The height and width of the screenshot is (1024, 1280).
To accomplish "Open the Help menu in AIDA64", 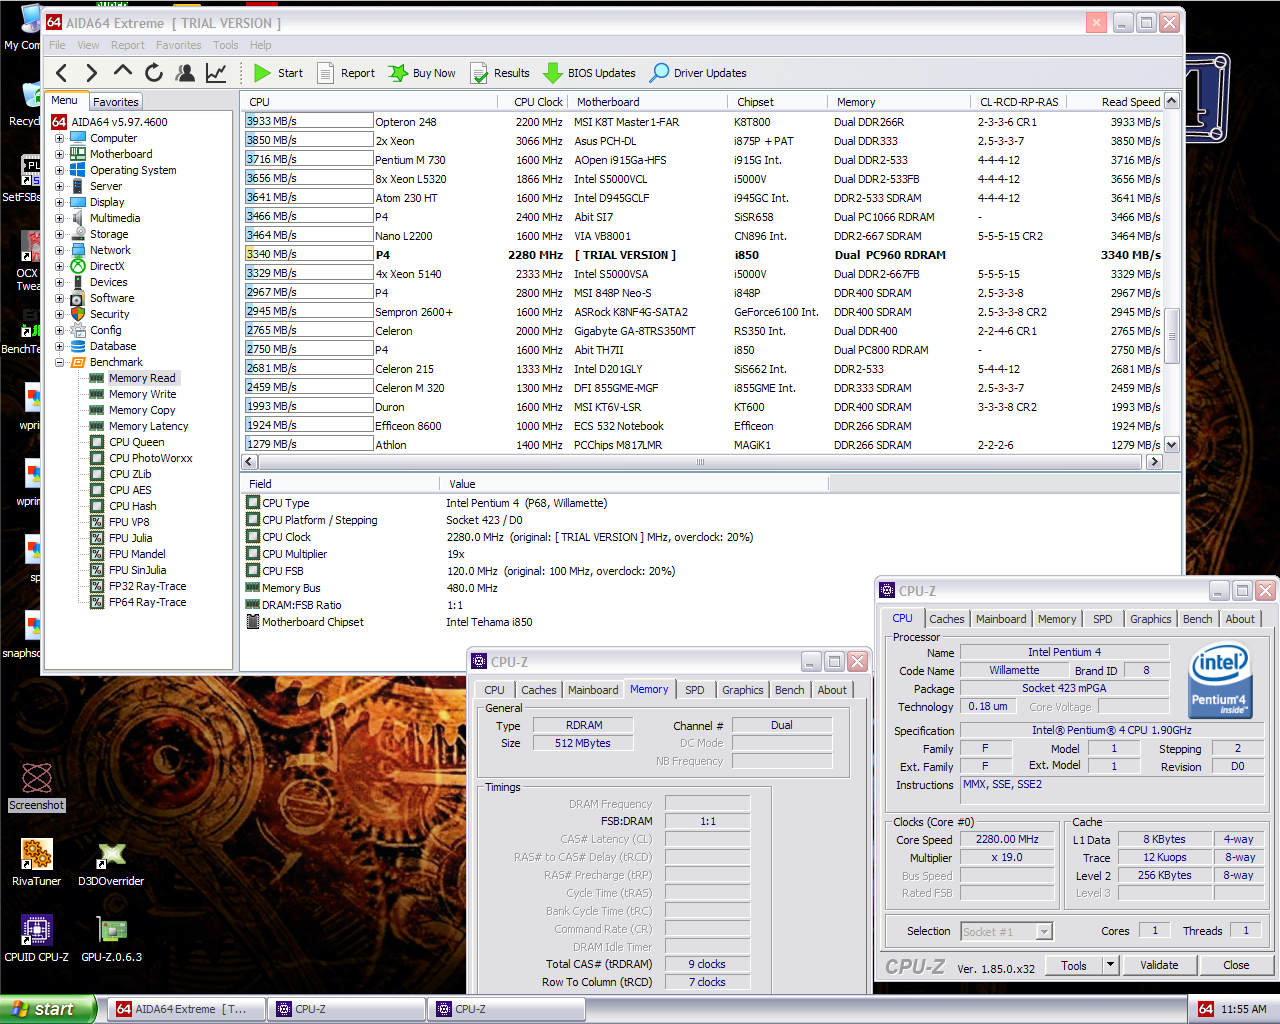I will pyautogui.click(x=260, y=45).
